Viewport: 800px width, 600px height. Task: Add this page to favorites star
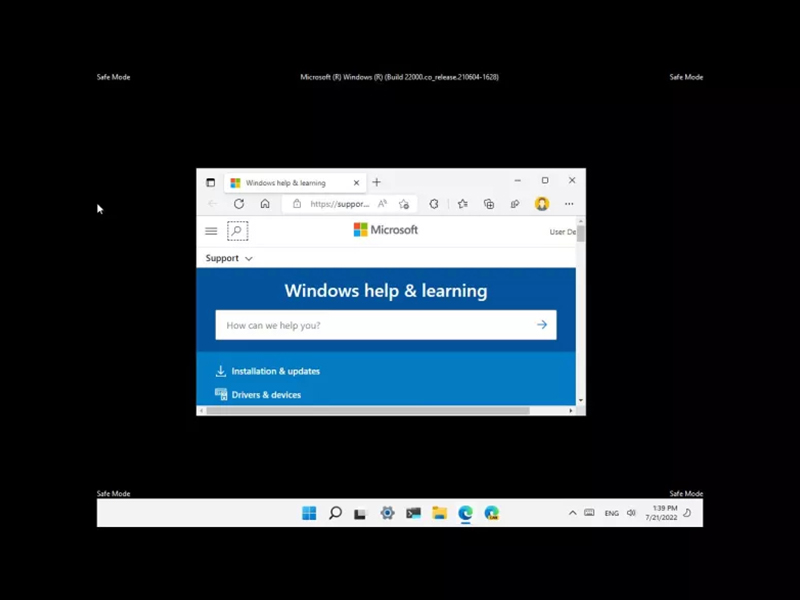coord(404,204)
